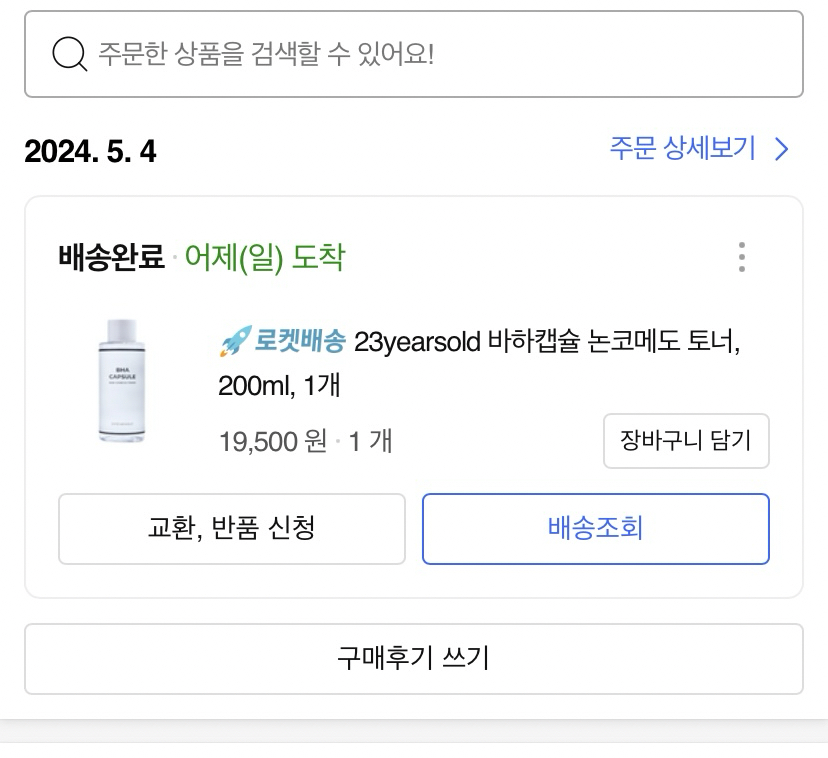Click the 구매후기 쓰기 write review button

[x=414, y=659]
